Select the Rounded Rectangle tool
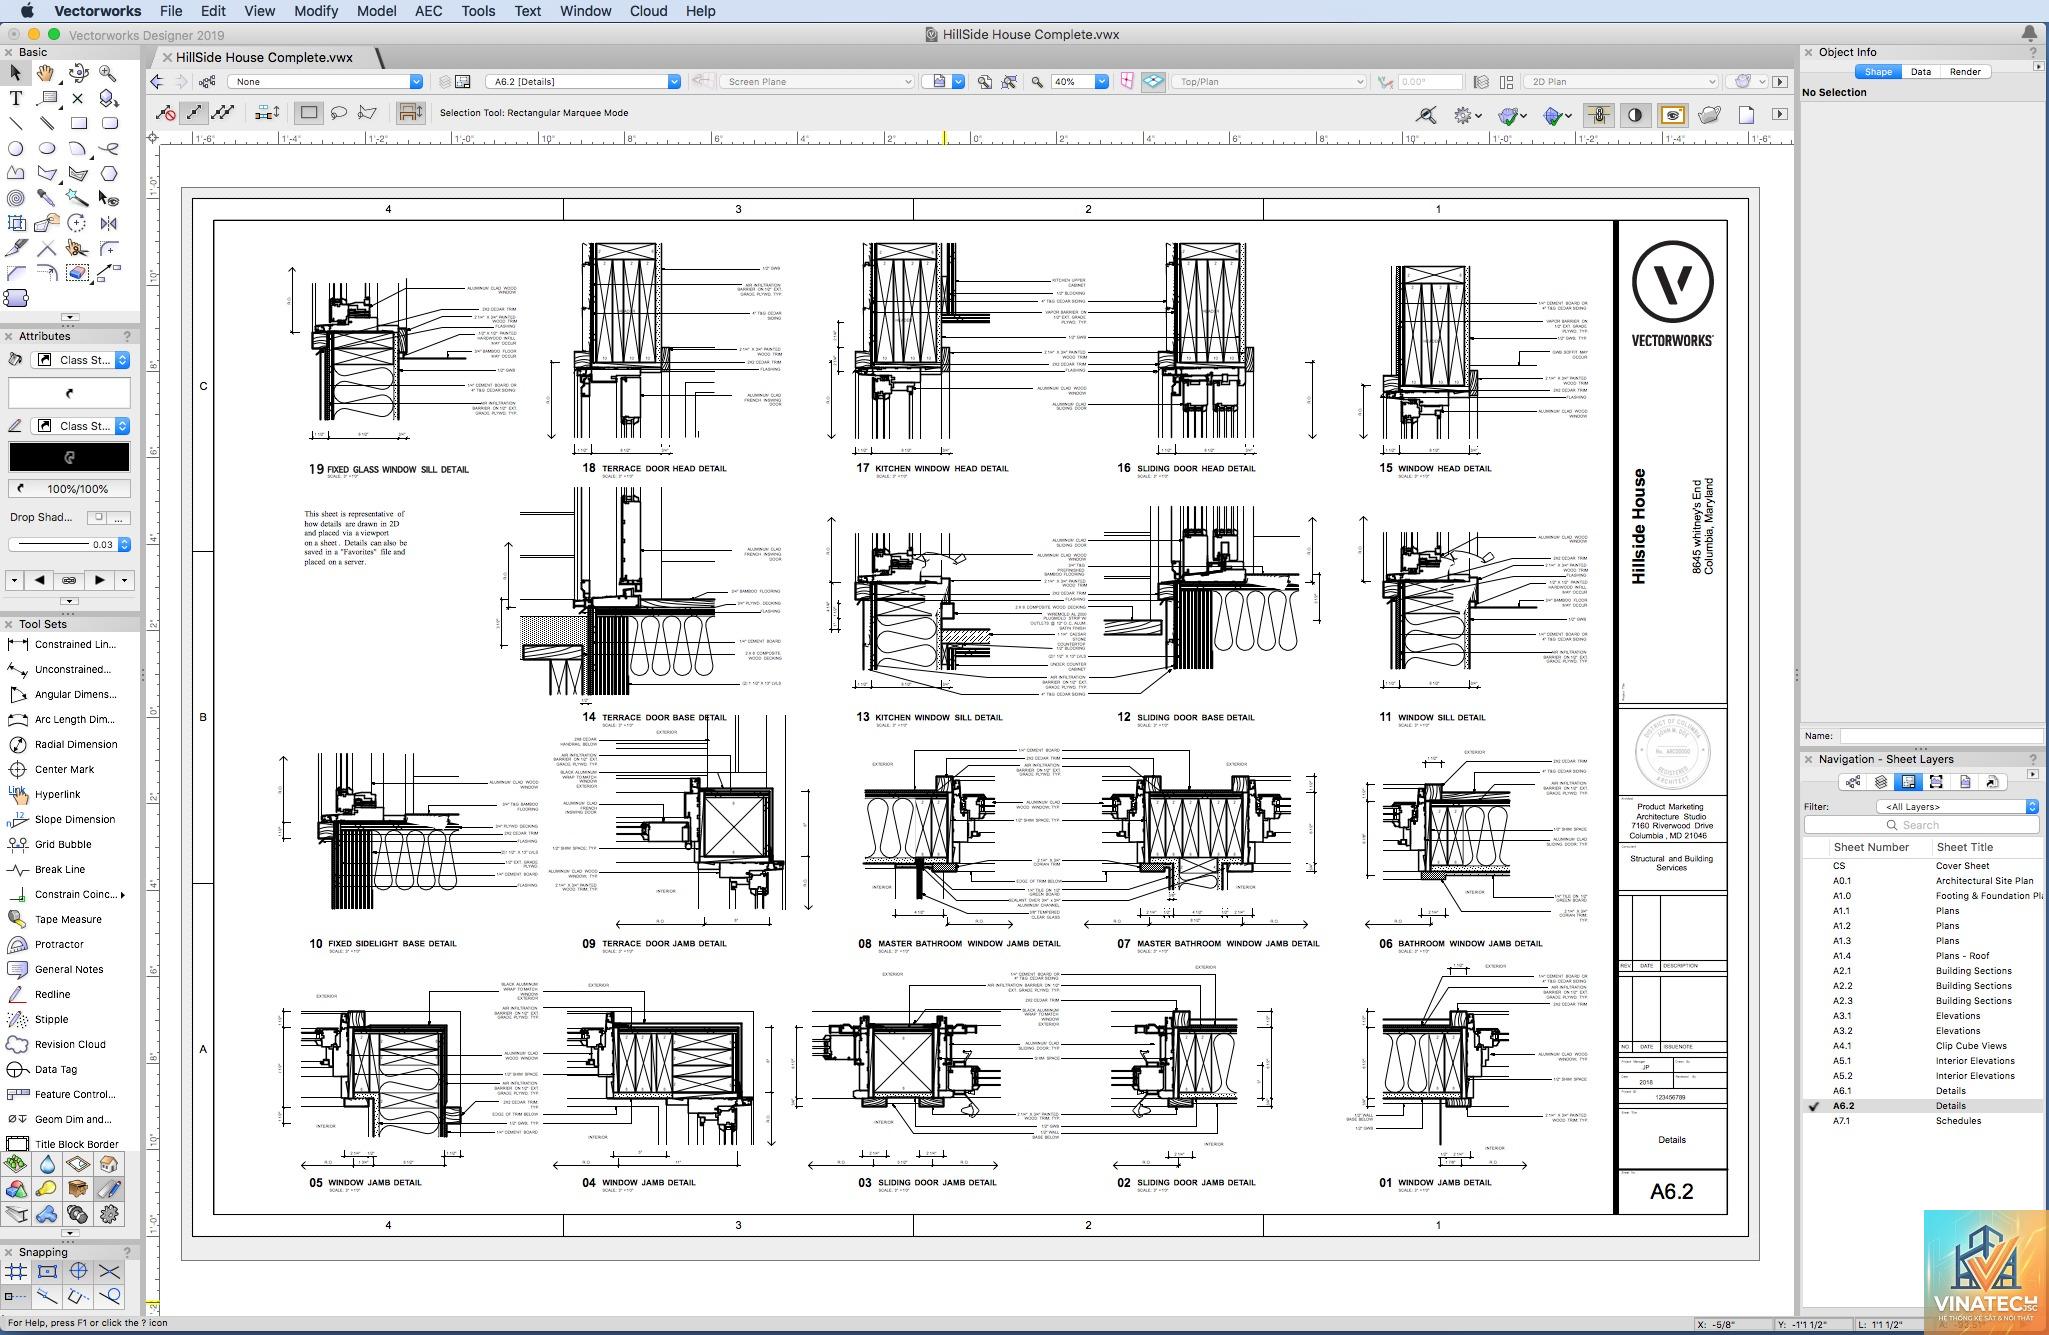The image size is (2049, 1335). click(x=109, y=123)
